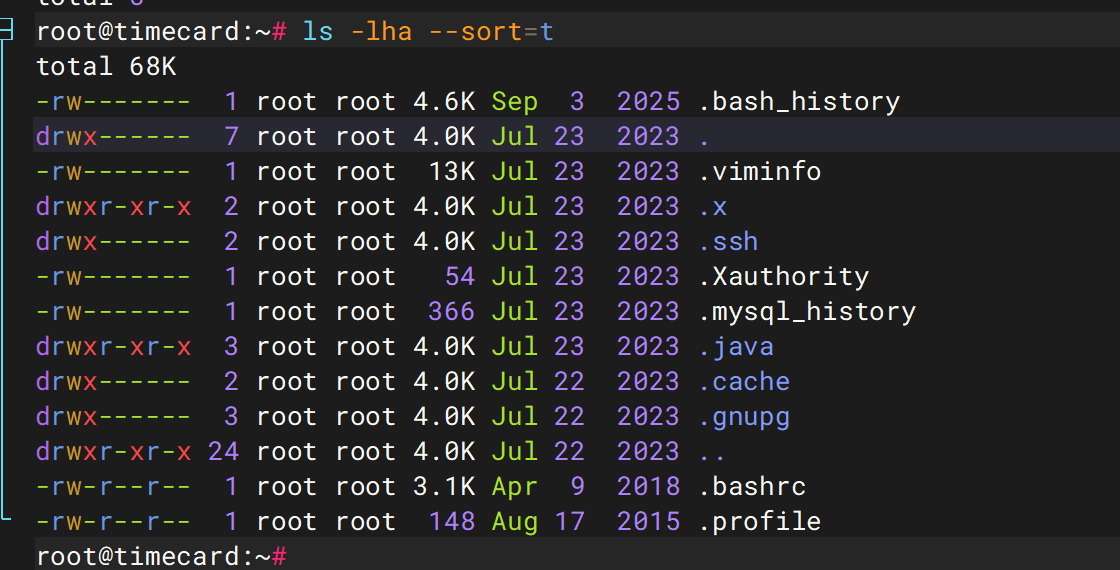Select the 'total 68K' line
1120x570 pixels.
[x=106, y=66]
